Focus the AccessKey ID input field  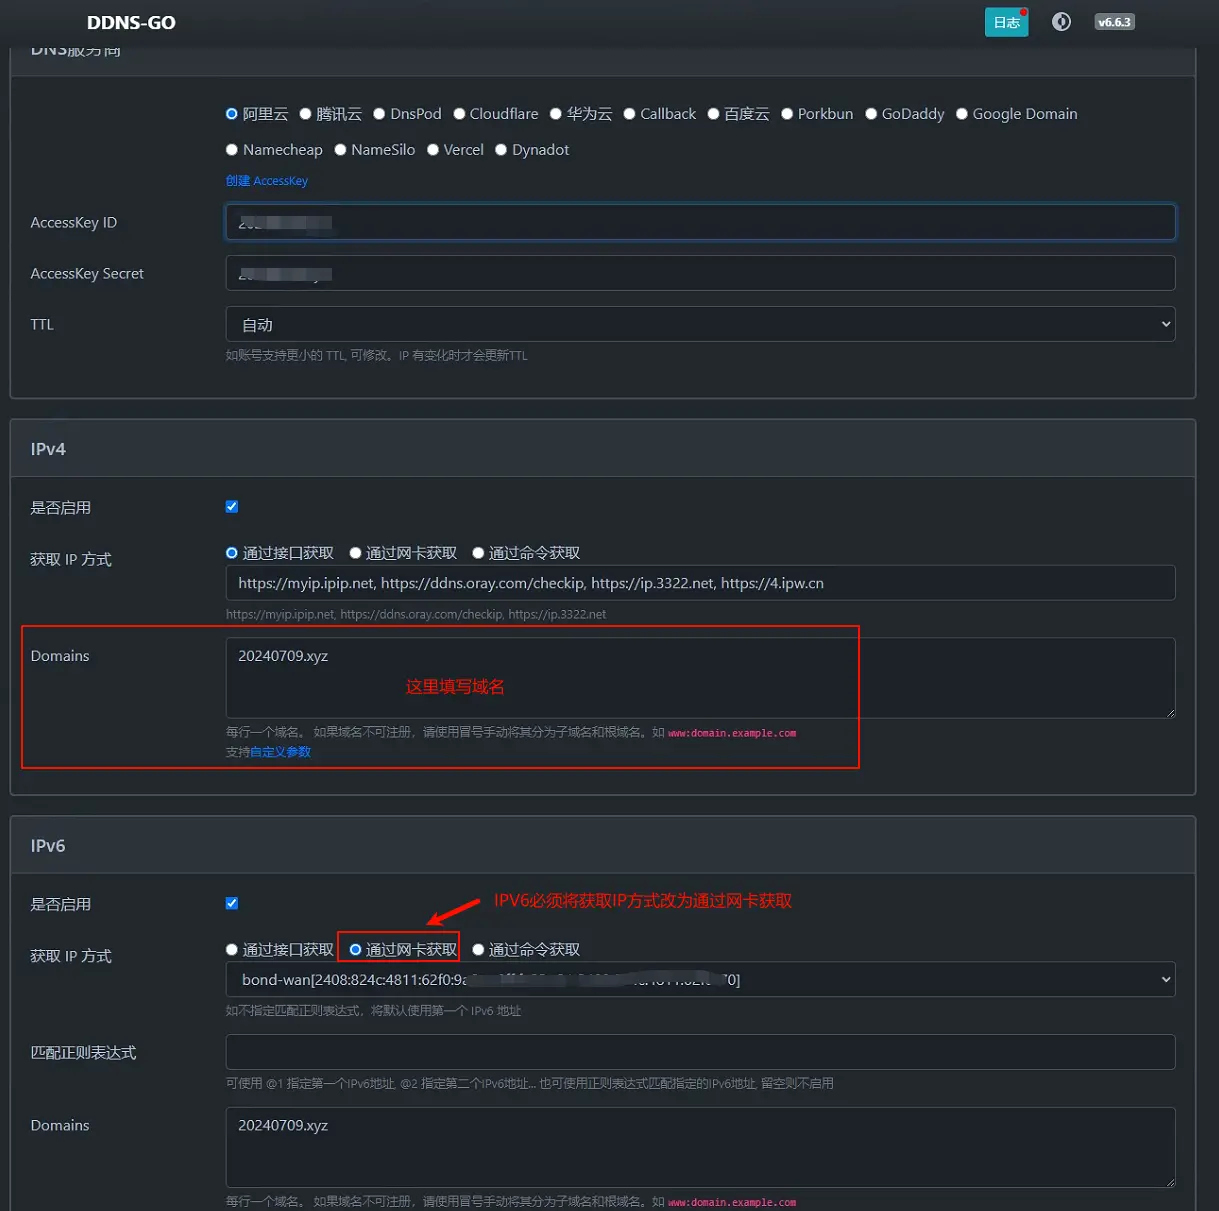tap(700, 222)
